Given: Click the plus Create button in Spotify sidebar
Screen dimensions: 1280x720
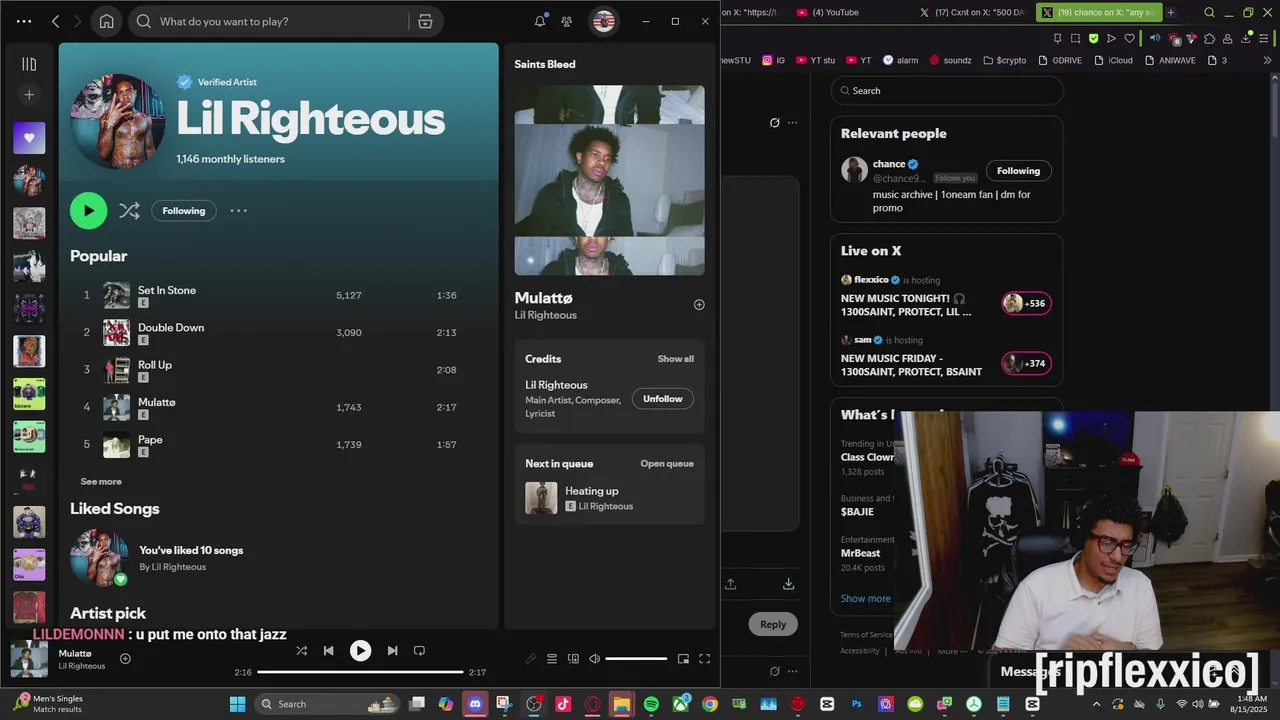Looking at the screenshot, I should click(x=29, y=95).
